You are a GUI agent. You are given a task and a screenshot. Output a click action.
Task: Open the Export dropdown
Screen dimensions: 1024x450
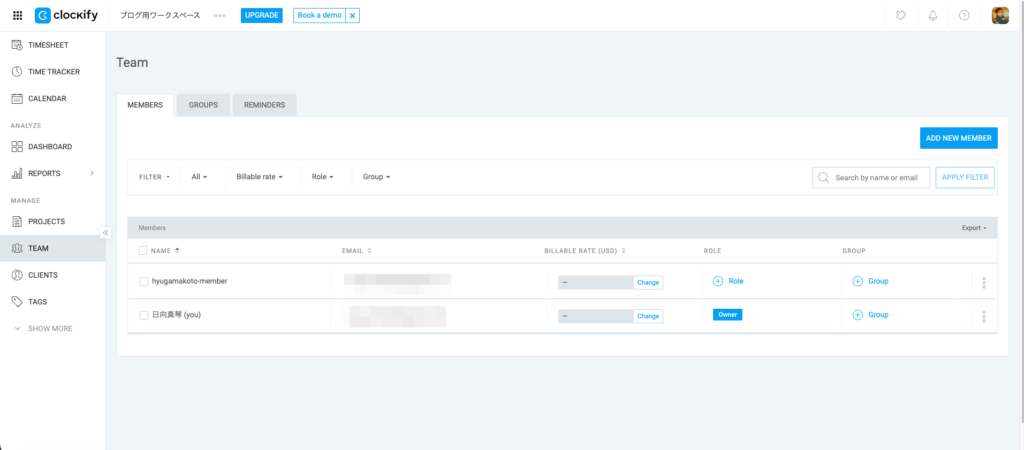pos(974,228)
